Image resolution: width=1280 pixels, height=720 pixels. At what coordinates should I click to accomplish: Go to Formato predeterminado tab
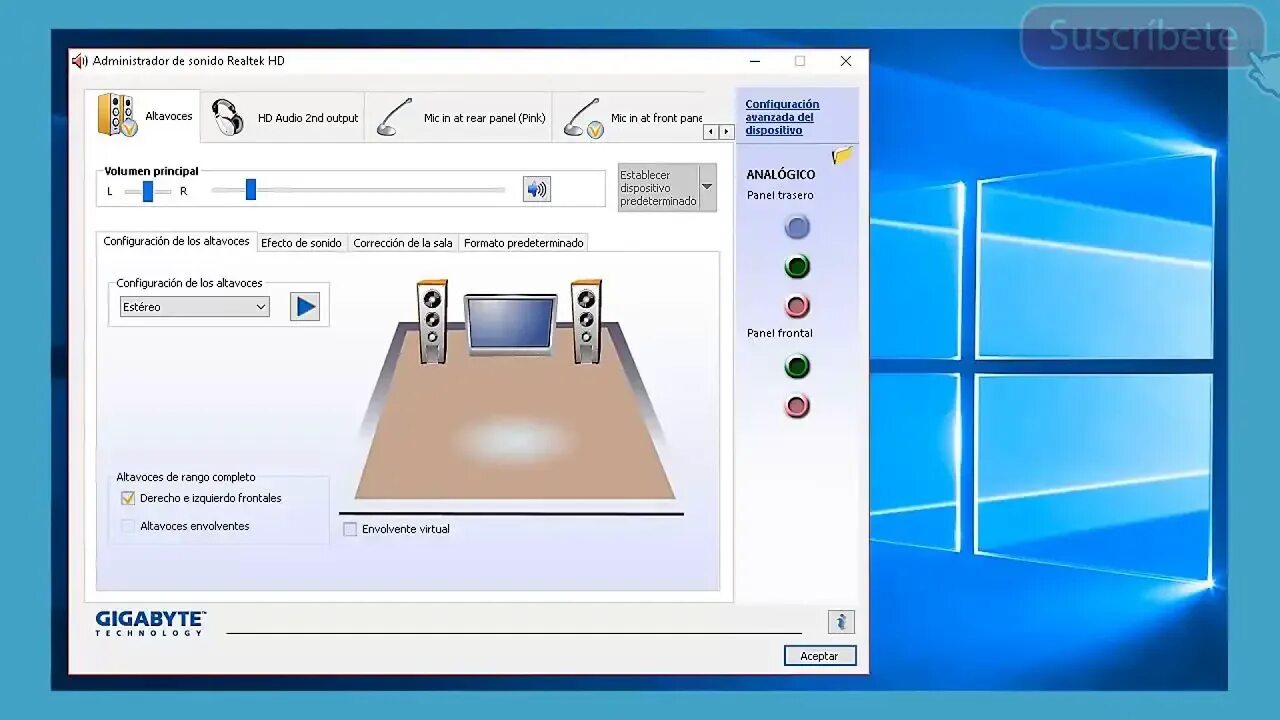pos(523,243)
